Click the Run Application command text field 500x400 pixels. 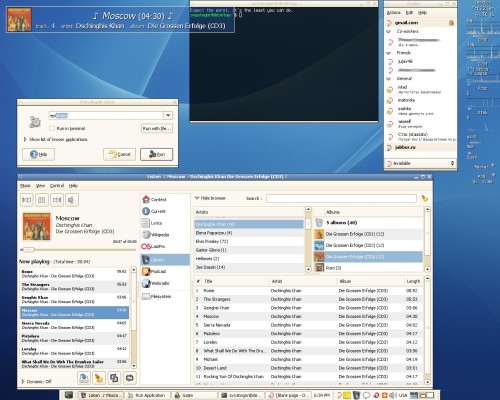tap(106, 115)
